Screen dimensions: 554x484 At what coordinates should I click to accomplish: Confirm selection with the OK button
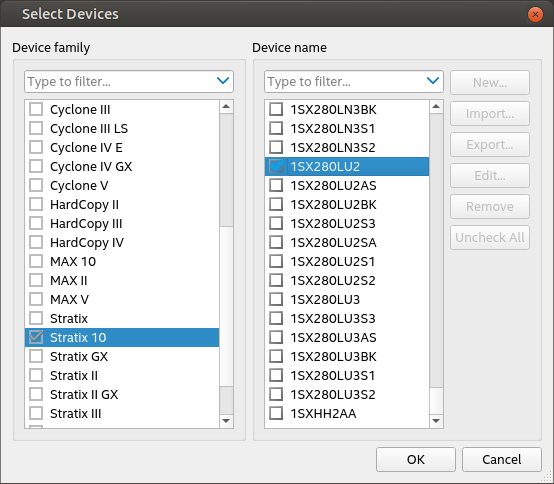tap(416, 459)
